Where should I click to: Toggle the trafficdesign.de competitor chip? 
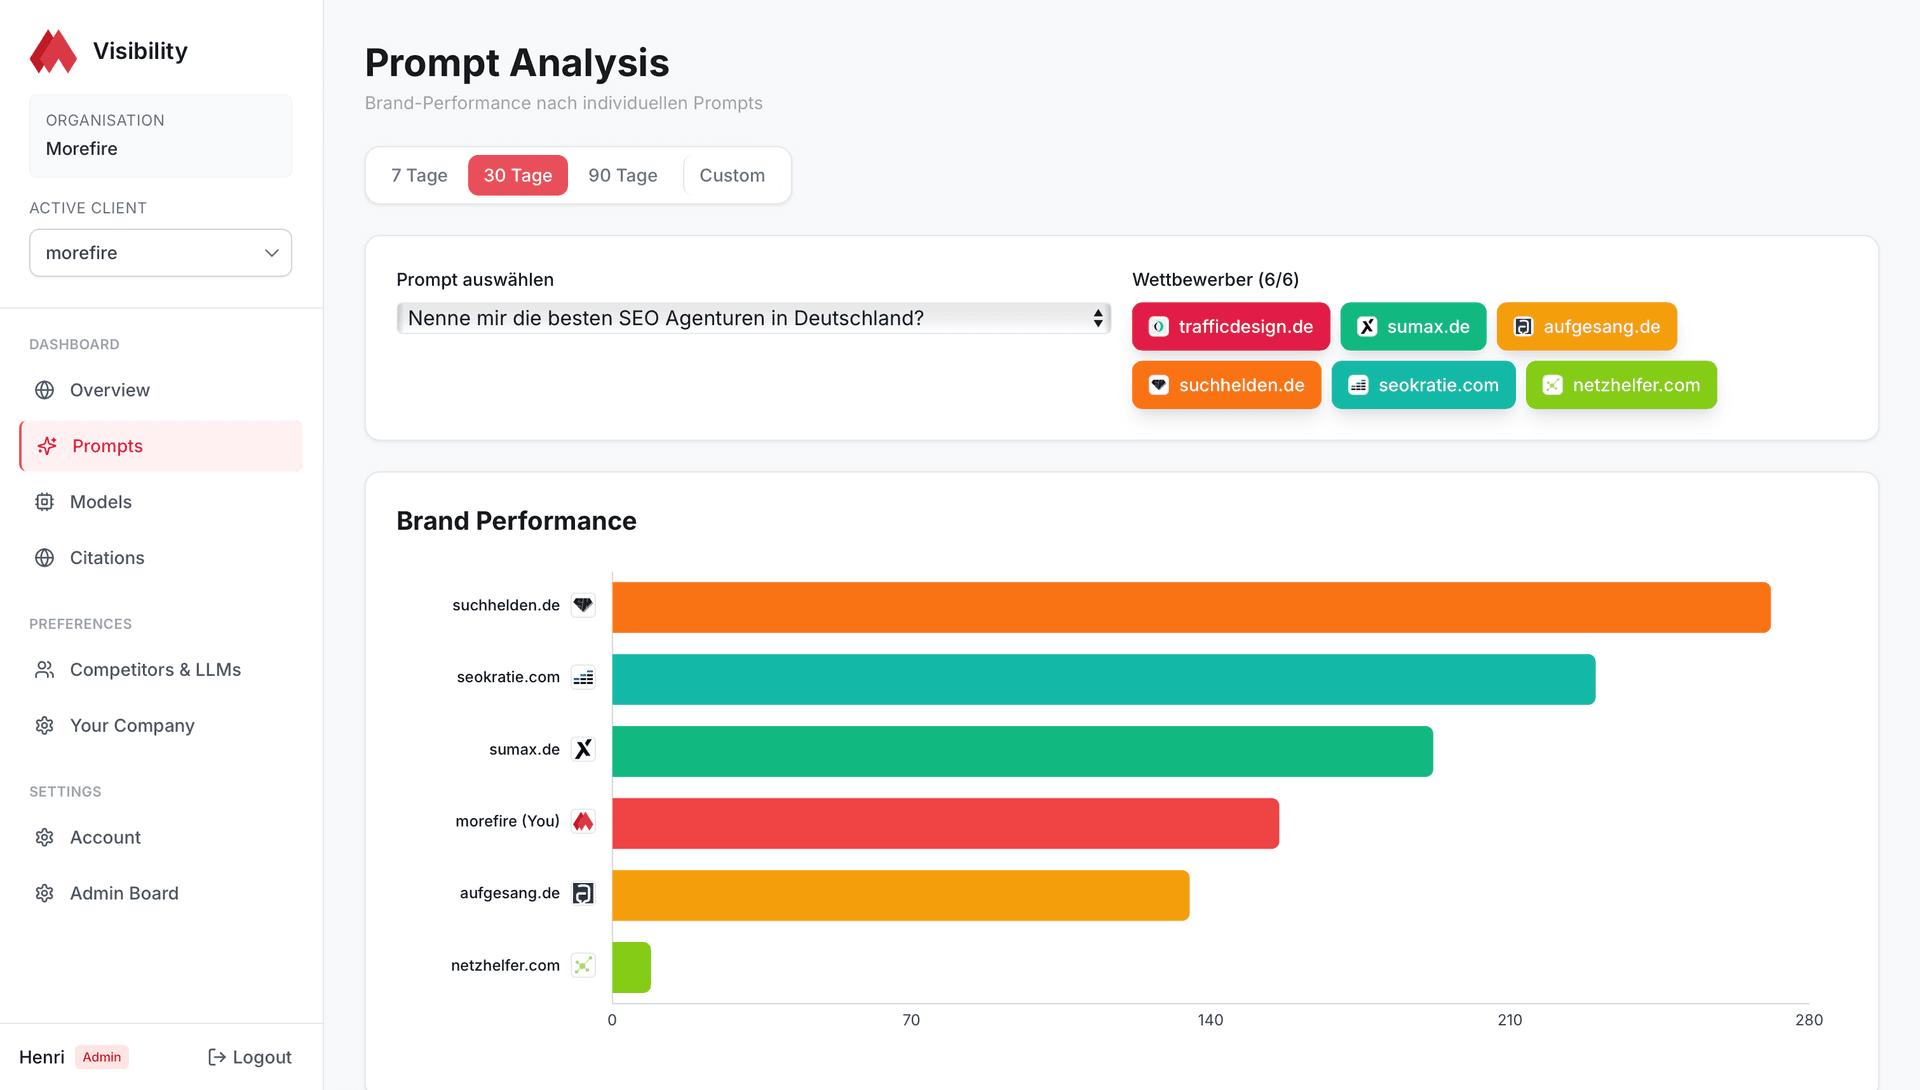pos(1230,326)
